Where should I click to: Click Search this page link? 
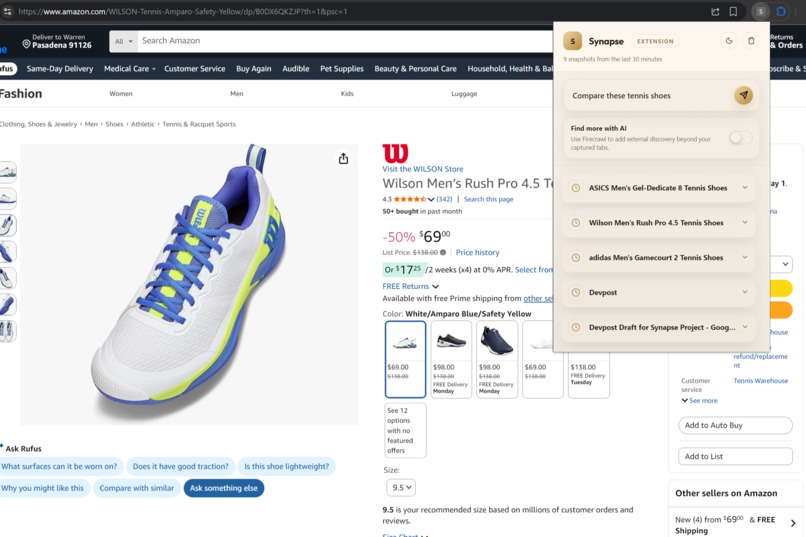tap(488, 199)
